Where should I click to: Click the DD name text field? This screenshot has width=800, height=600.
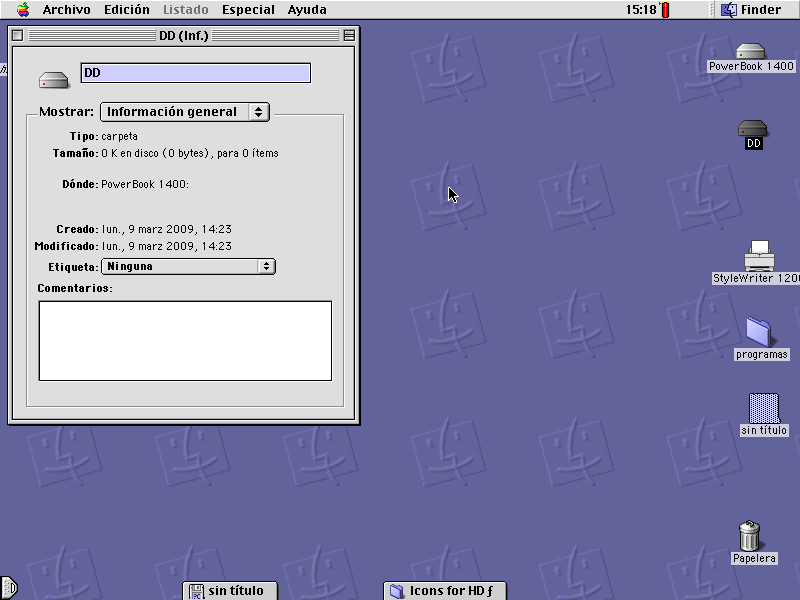195,73
